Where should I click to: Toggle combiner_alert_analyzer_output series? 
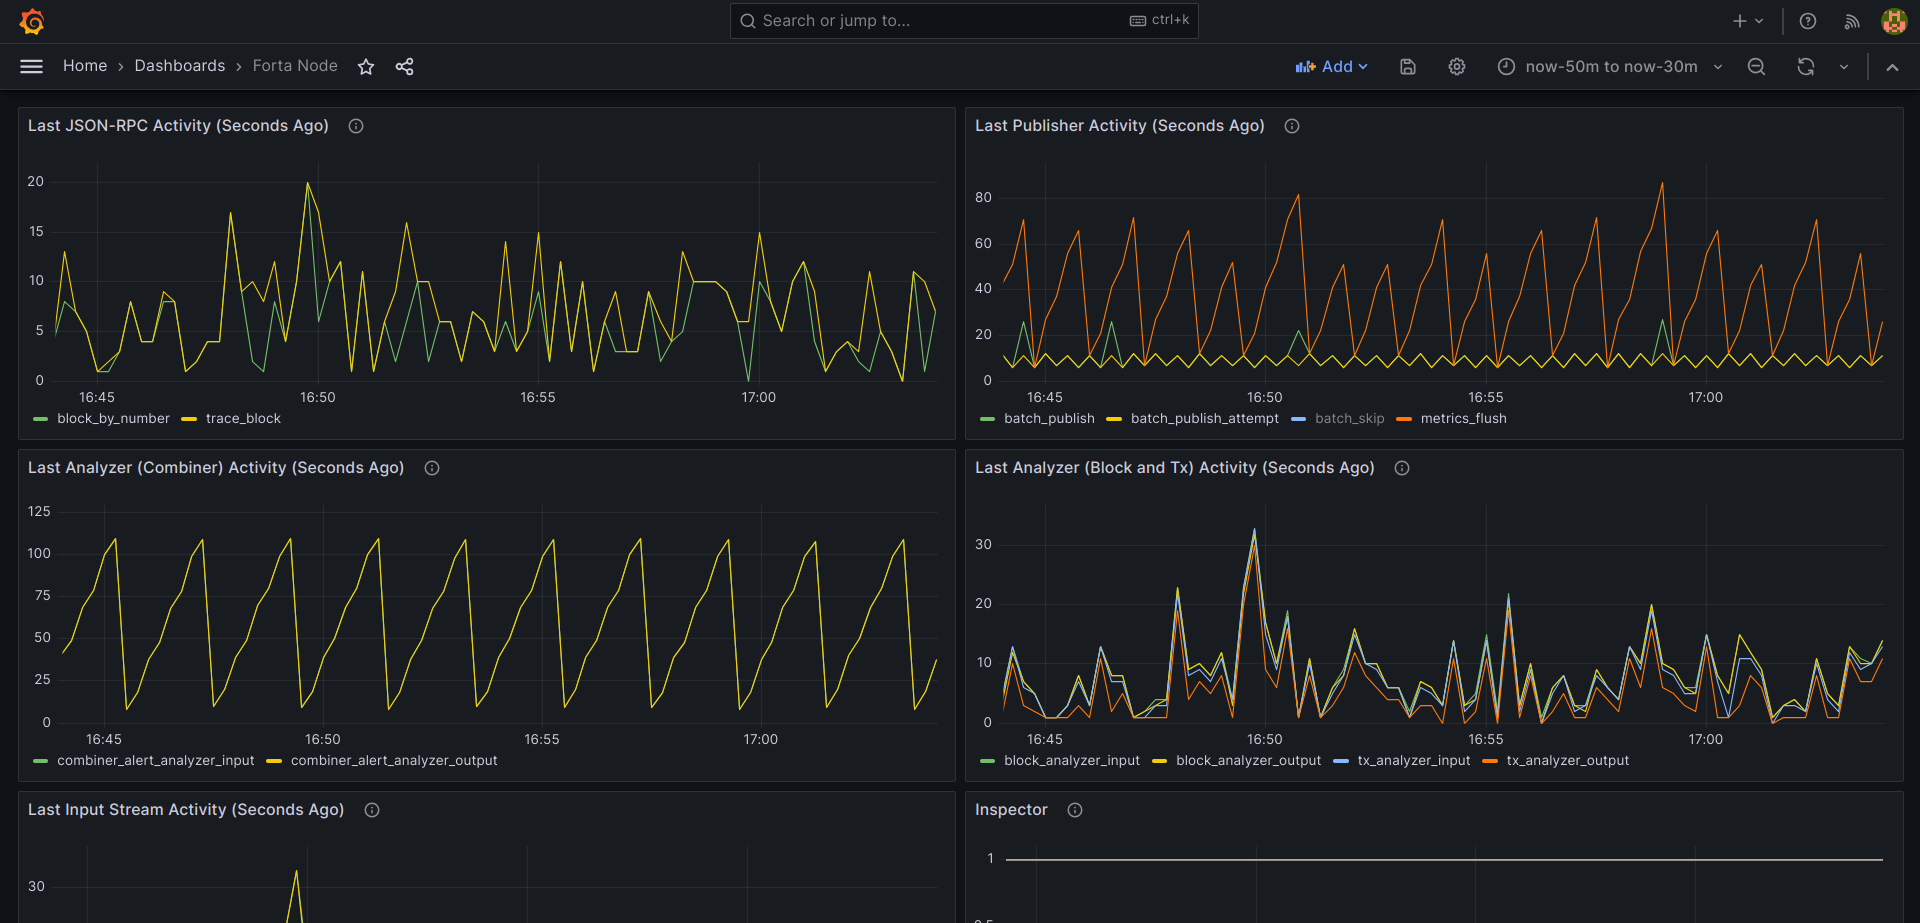(394, 761)
